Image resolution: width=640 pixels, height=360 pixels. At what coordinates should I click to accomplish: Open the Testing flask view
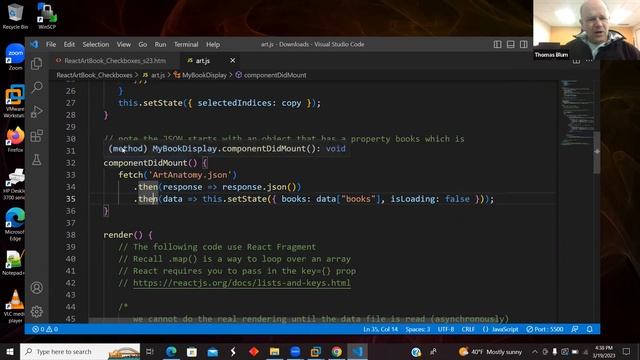[x=37, y=160]
